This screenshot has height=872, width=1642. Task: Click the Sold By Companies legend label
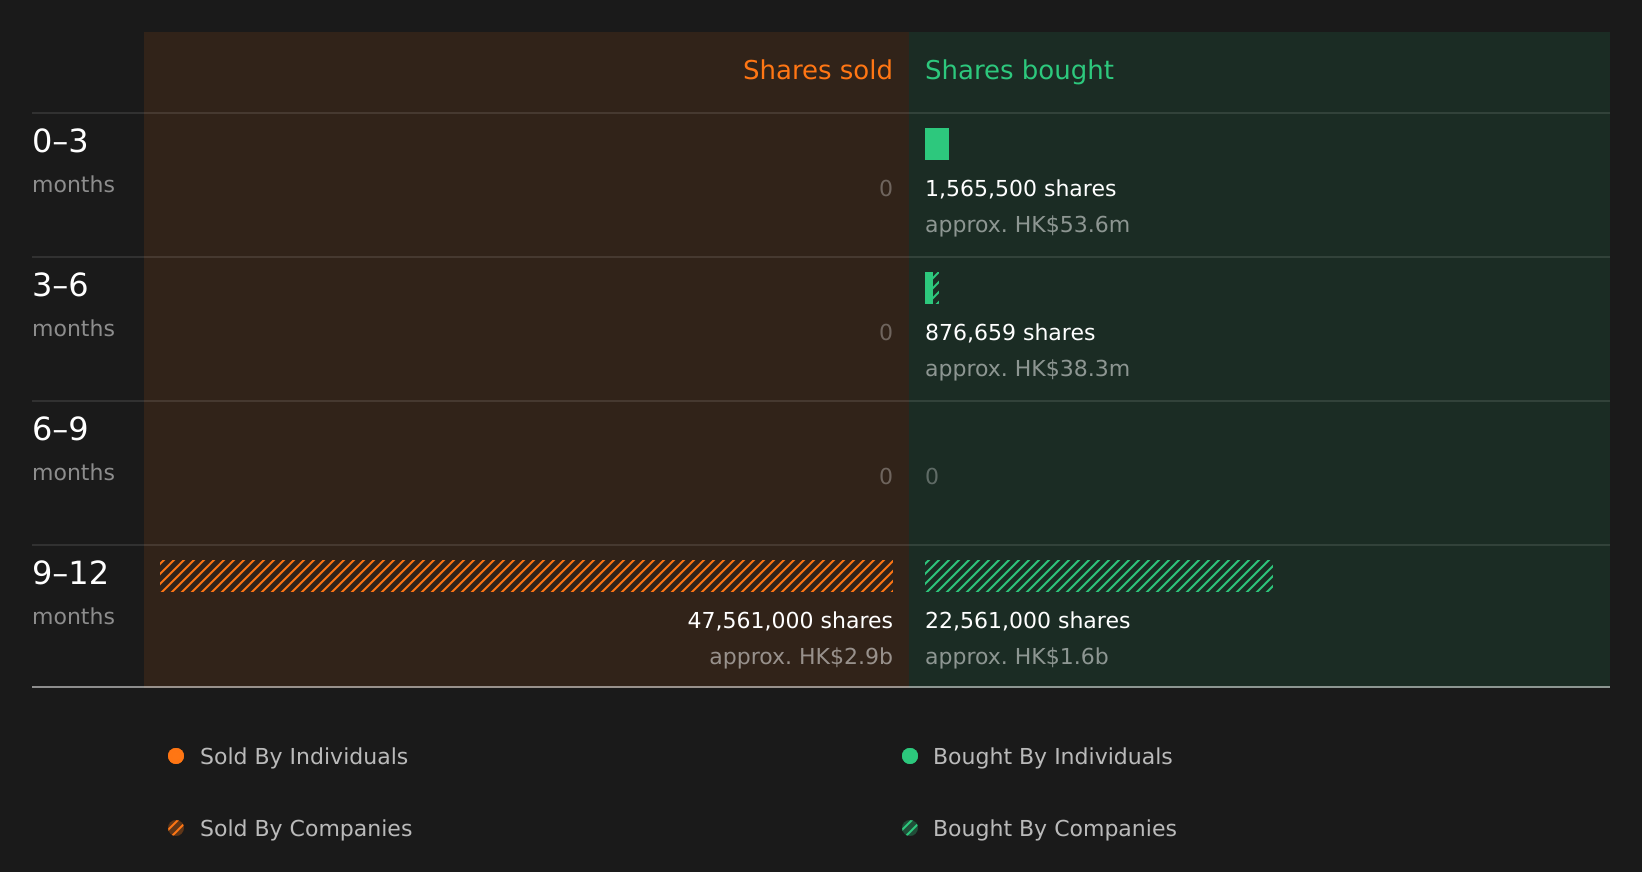306,828
